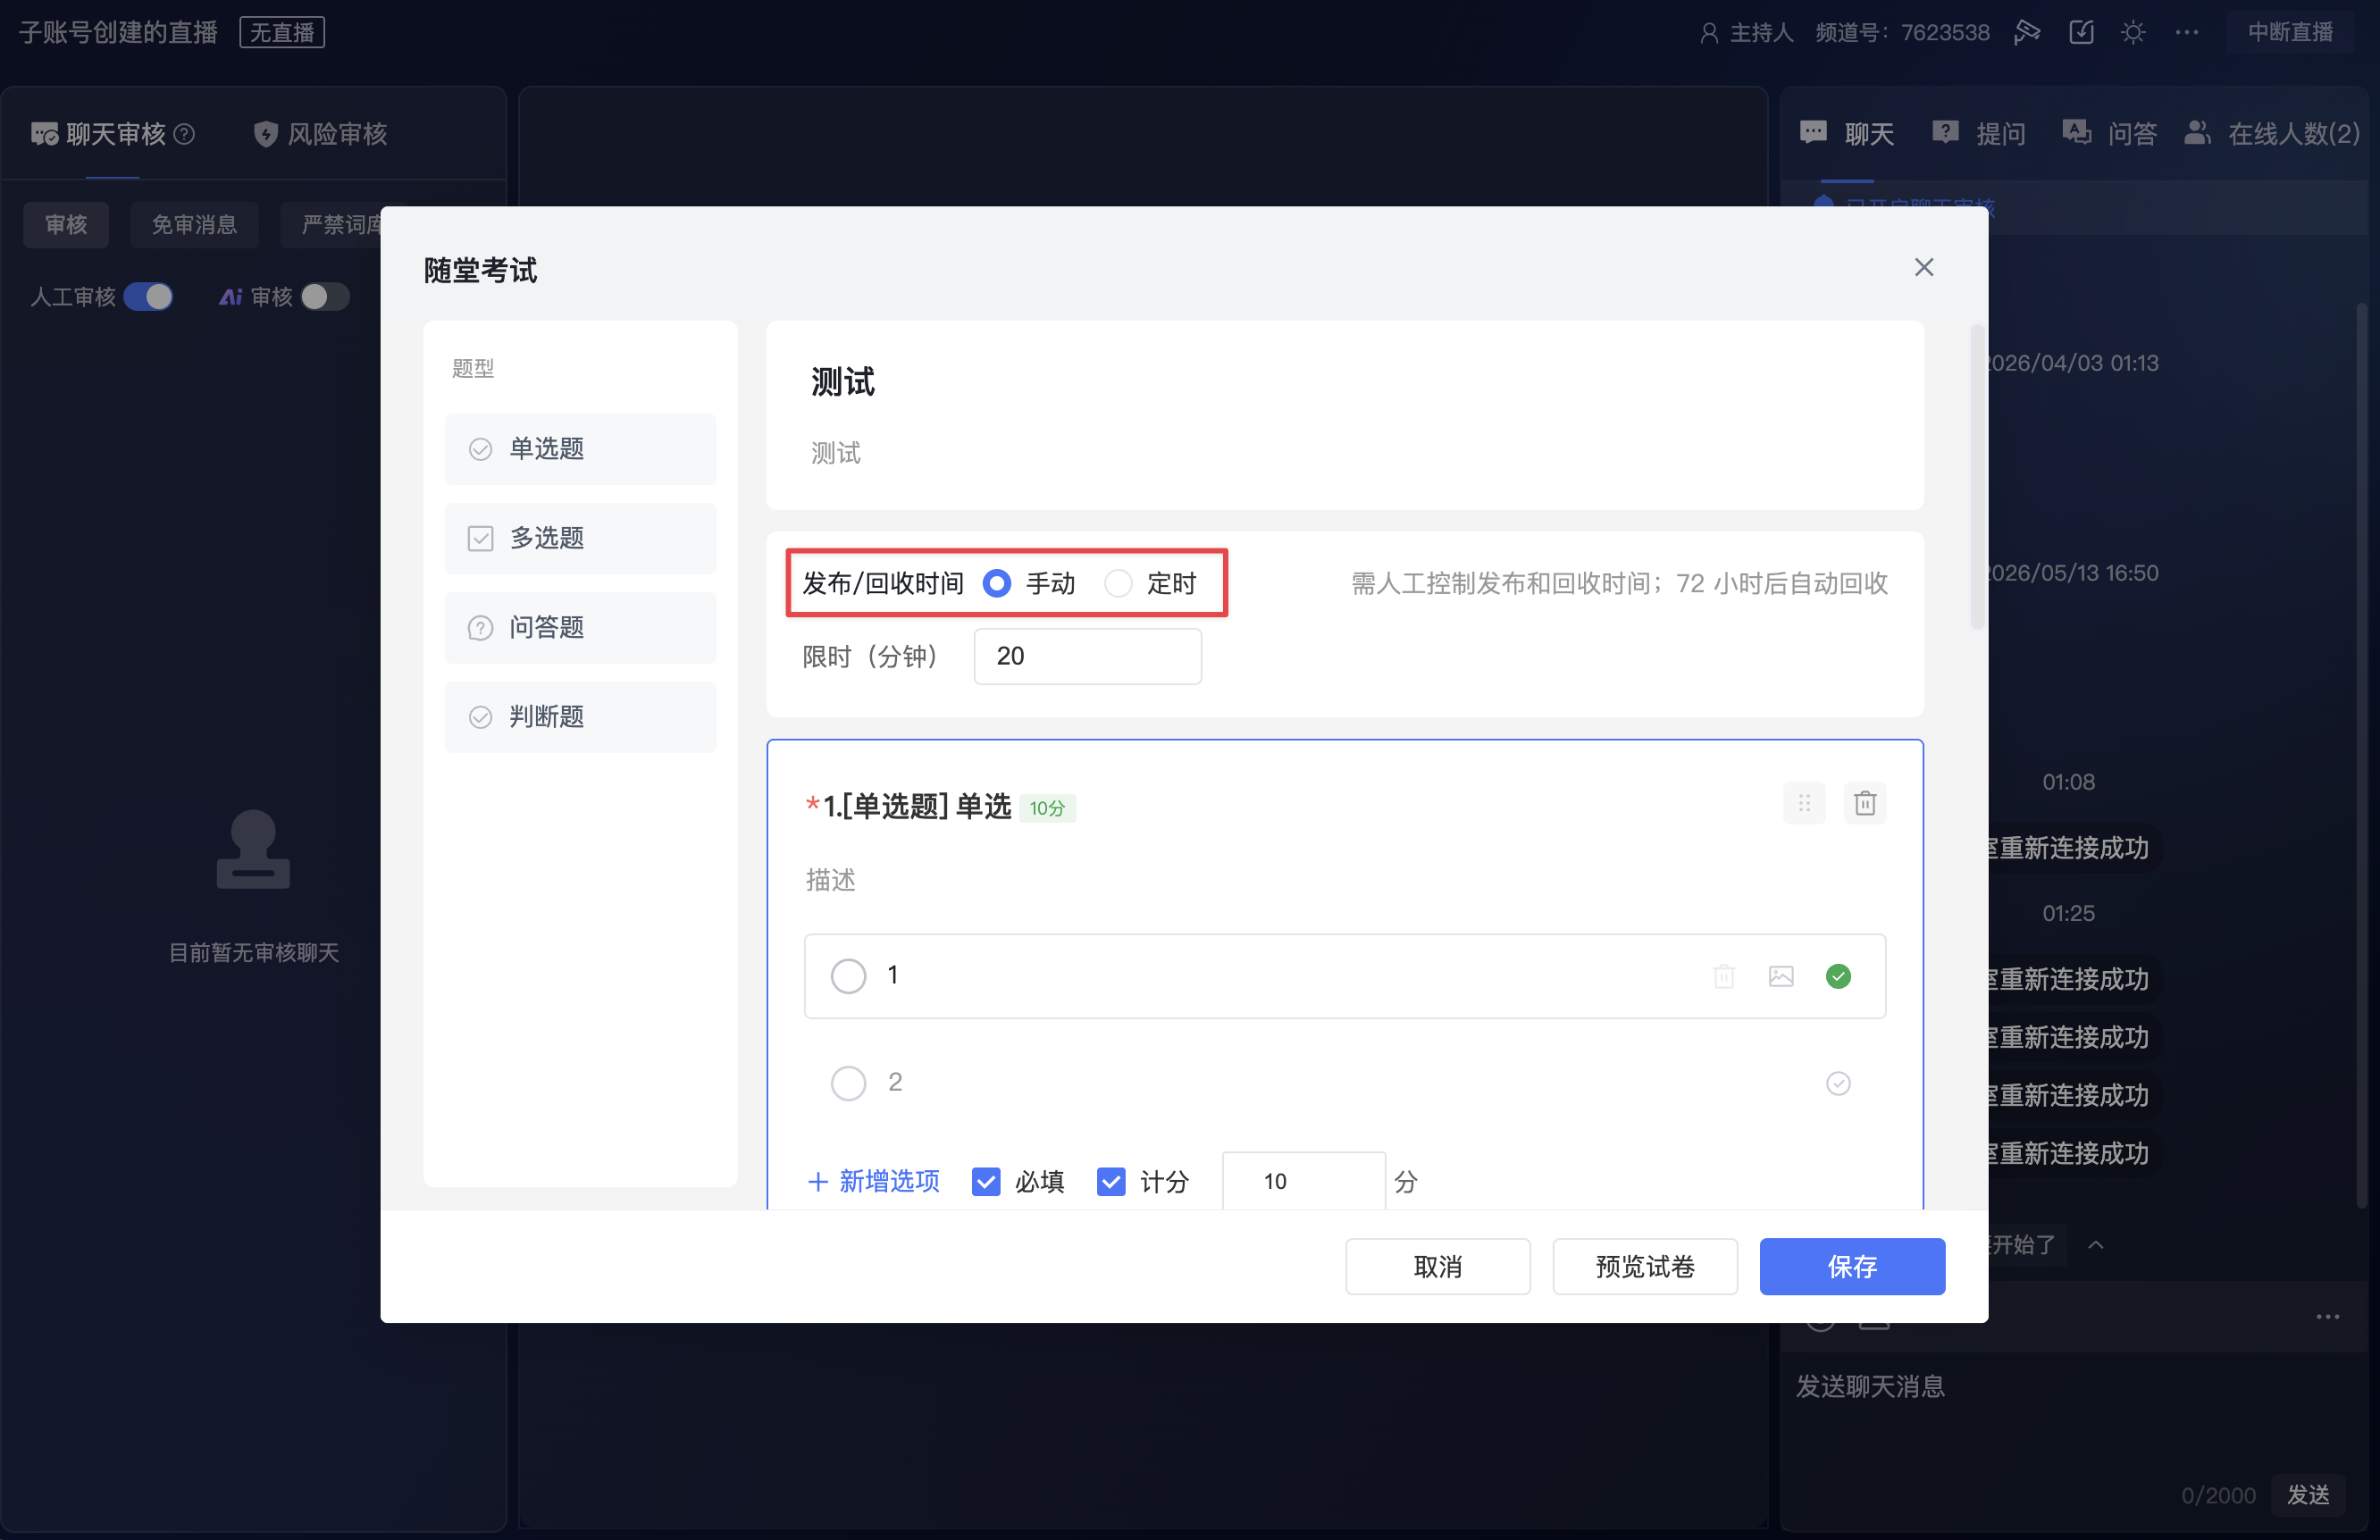Select the 免审消息 sub-tab
The height and width of the screenshot is (1540, 2380).
point(194,224)
